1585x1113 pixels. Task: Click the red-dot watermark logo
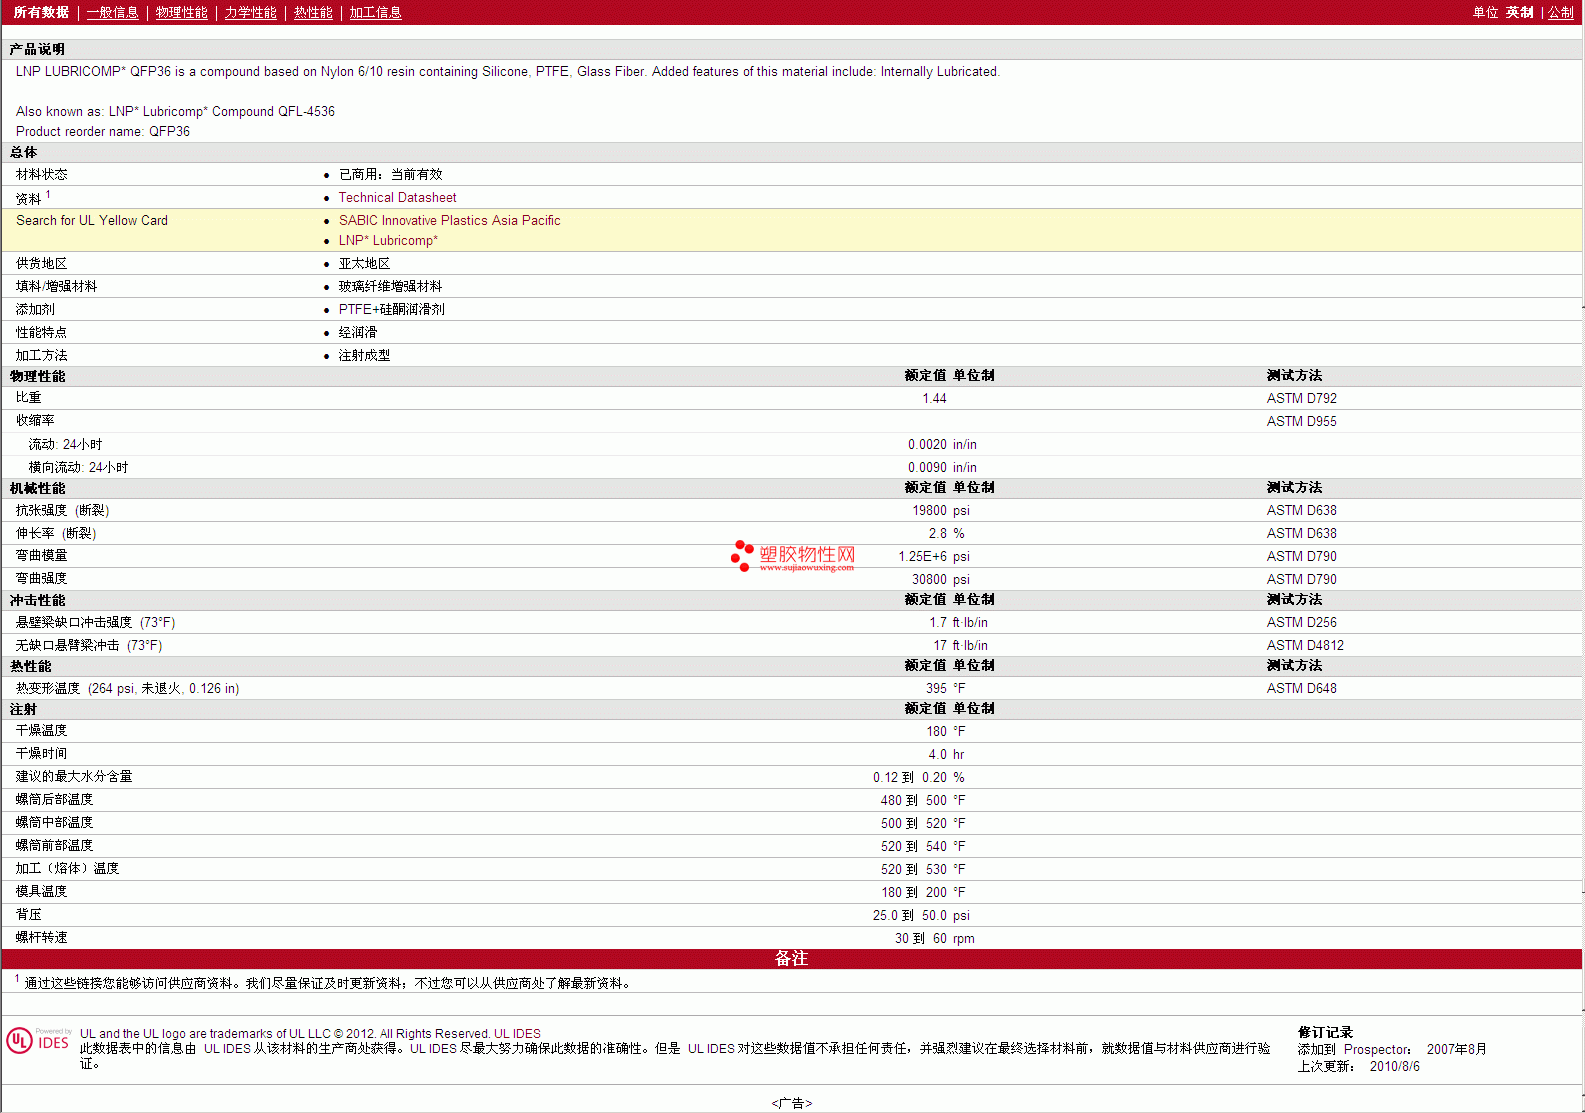[x=742, y=556]
